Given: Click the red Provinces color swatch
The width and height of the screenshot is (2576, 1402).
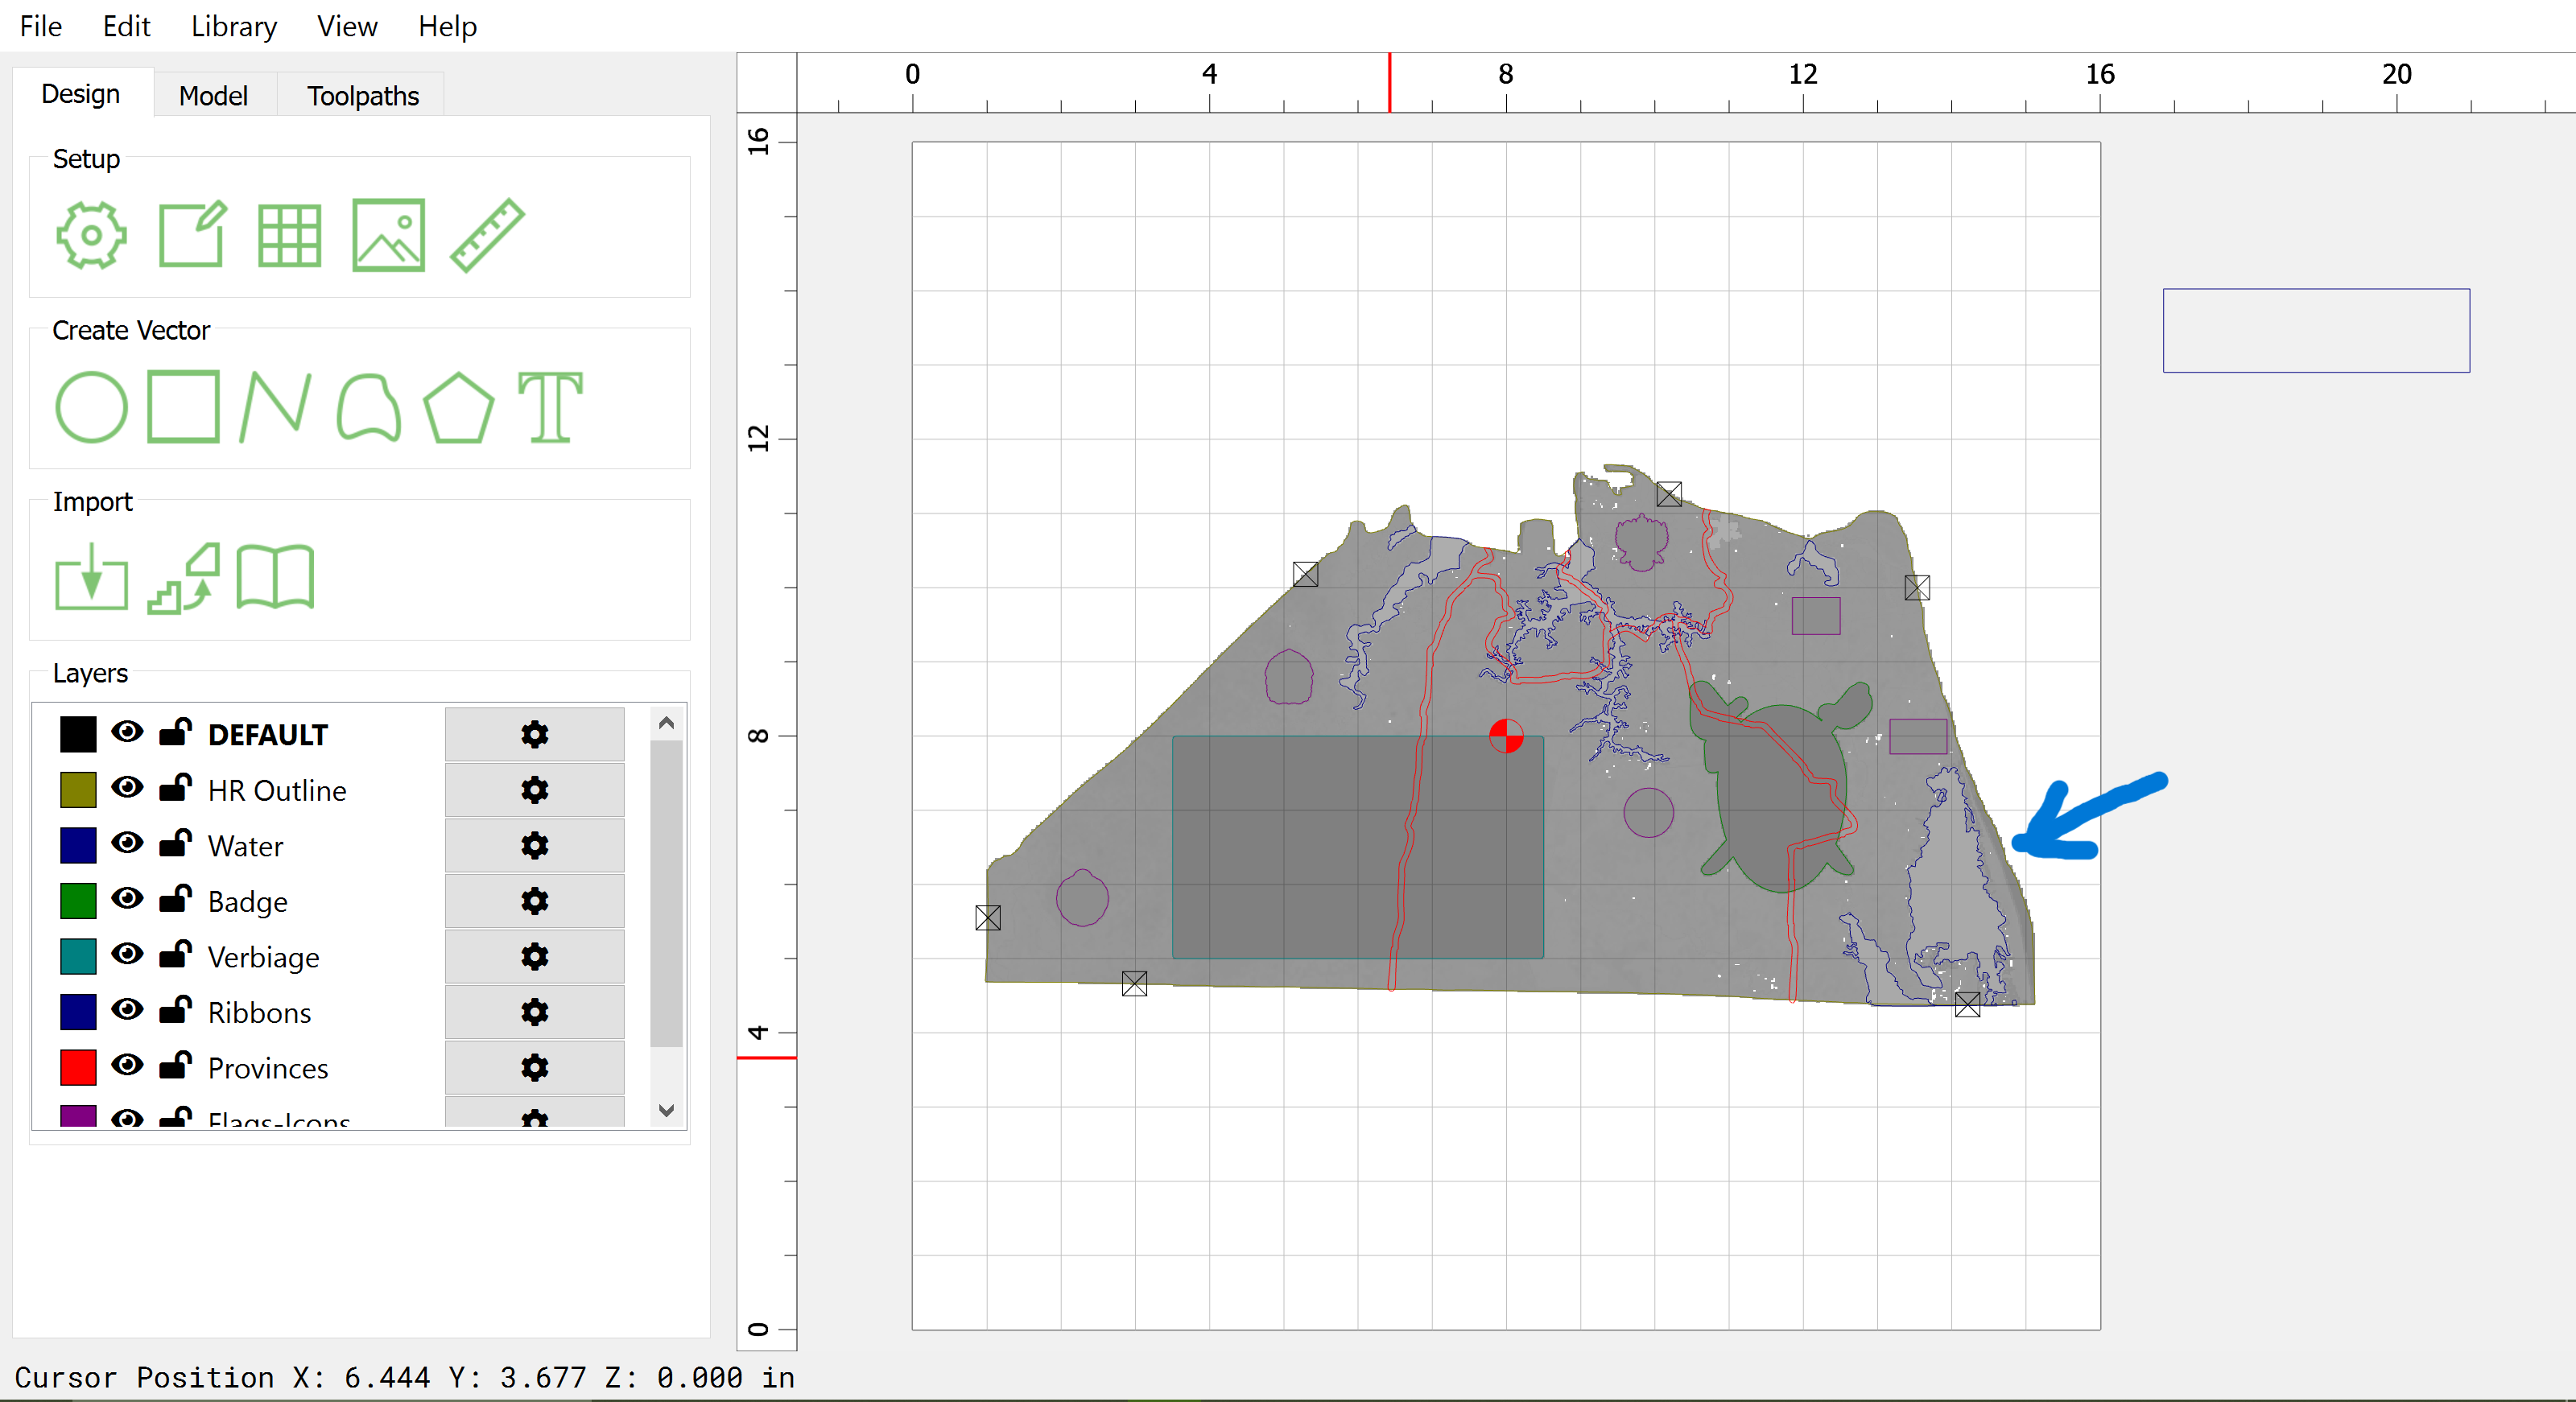Looking at the screenshot, I should pos(78,1067).
